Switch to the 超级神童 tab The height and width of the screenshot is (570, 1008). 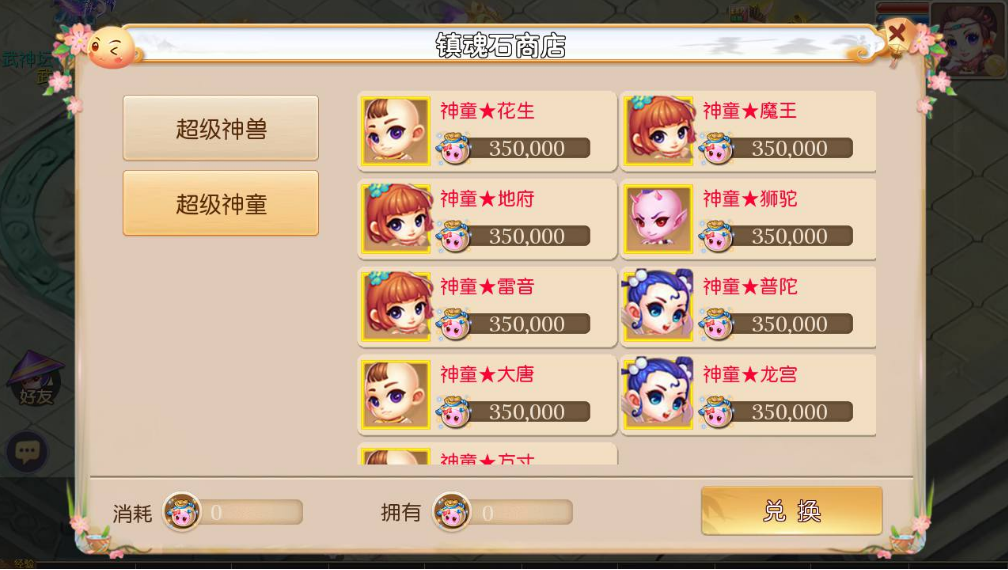point(220,204)
